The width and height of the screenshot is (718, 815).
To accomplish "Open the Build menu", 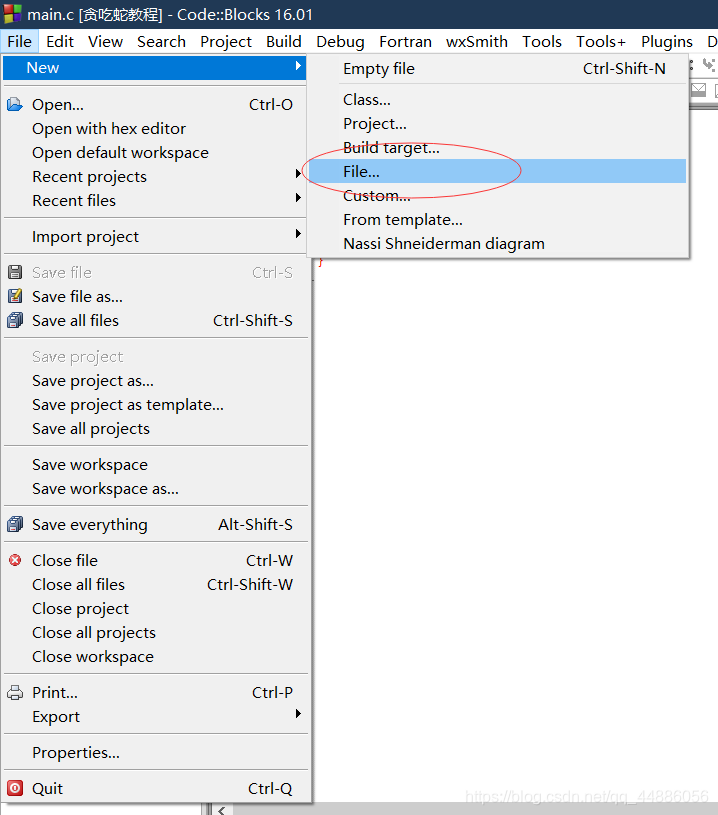I will pyautogui.click(x=284, y=42).
